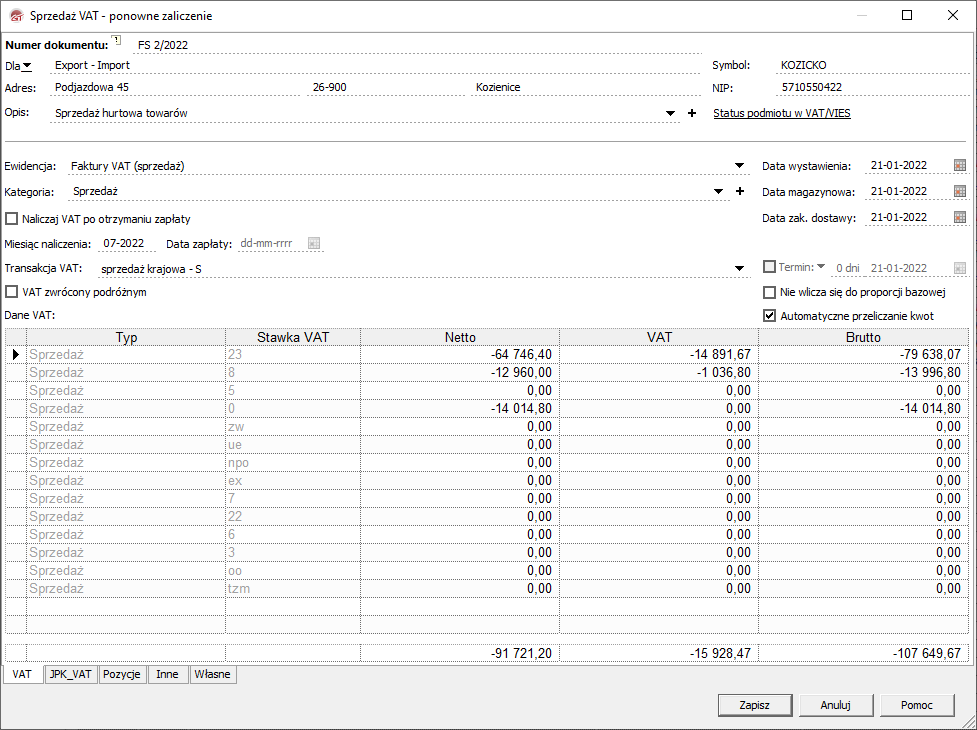Click the stawka cell 'npo'
The width and height of the screenshot is (977, 730).
(293, 463)
